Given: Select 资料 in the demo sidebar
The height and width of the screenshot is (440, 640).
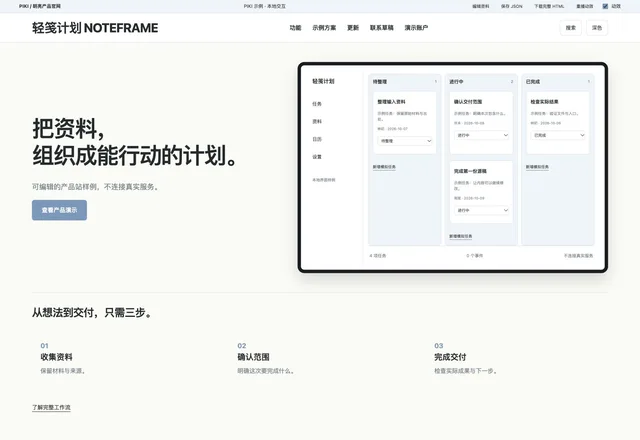Looking at the screenshot, I should tap(317, 122).
